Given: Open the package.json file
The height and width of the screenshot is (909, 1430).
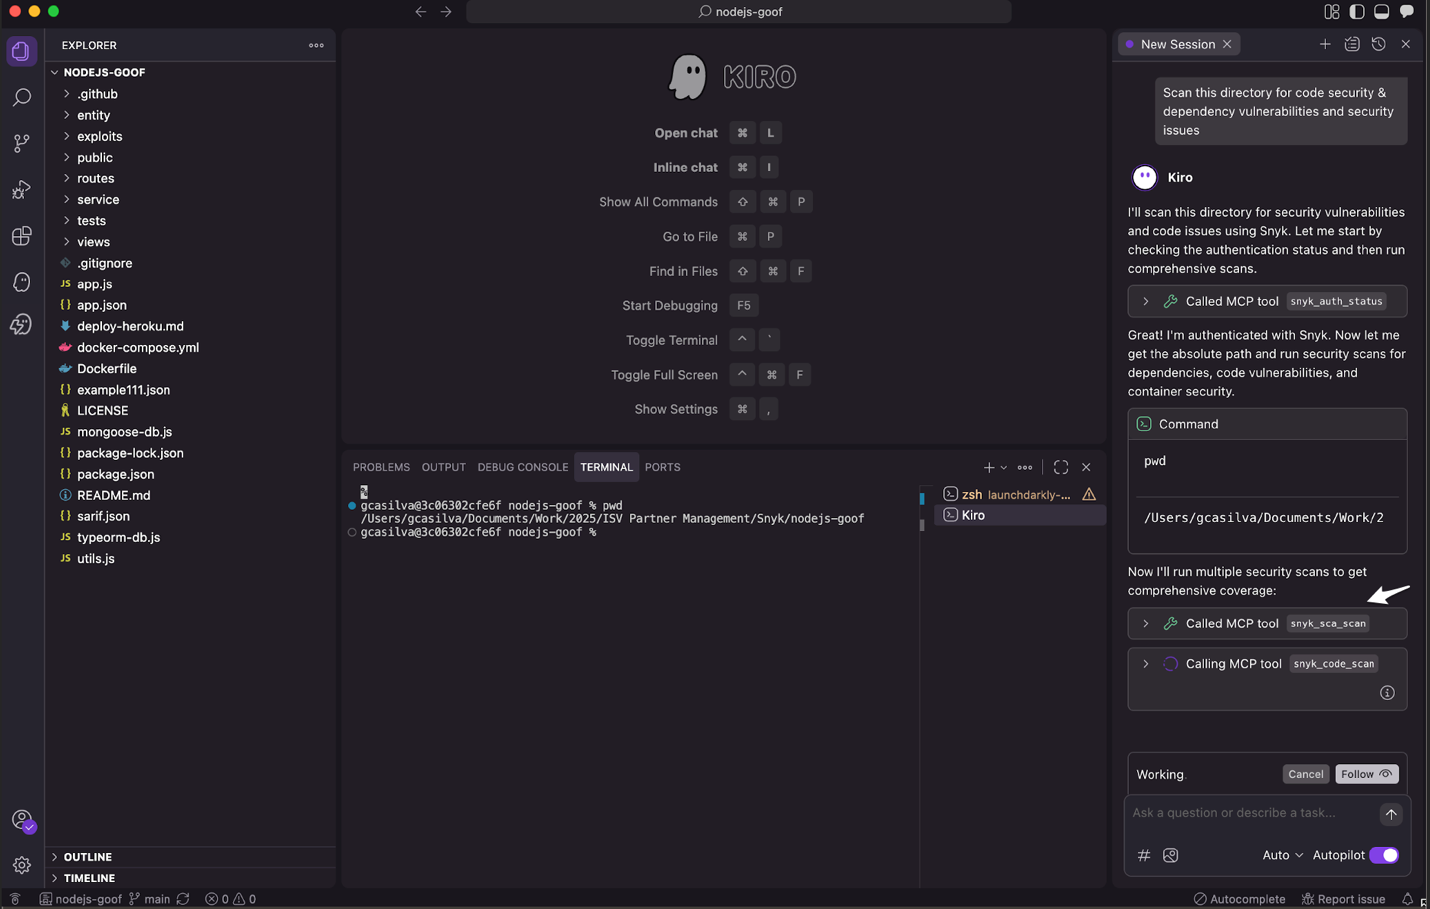Looking at the screenshot, I should coord(190,474).
